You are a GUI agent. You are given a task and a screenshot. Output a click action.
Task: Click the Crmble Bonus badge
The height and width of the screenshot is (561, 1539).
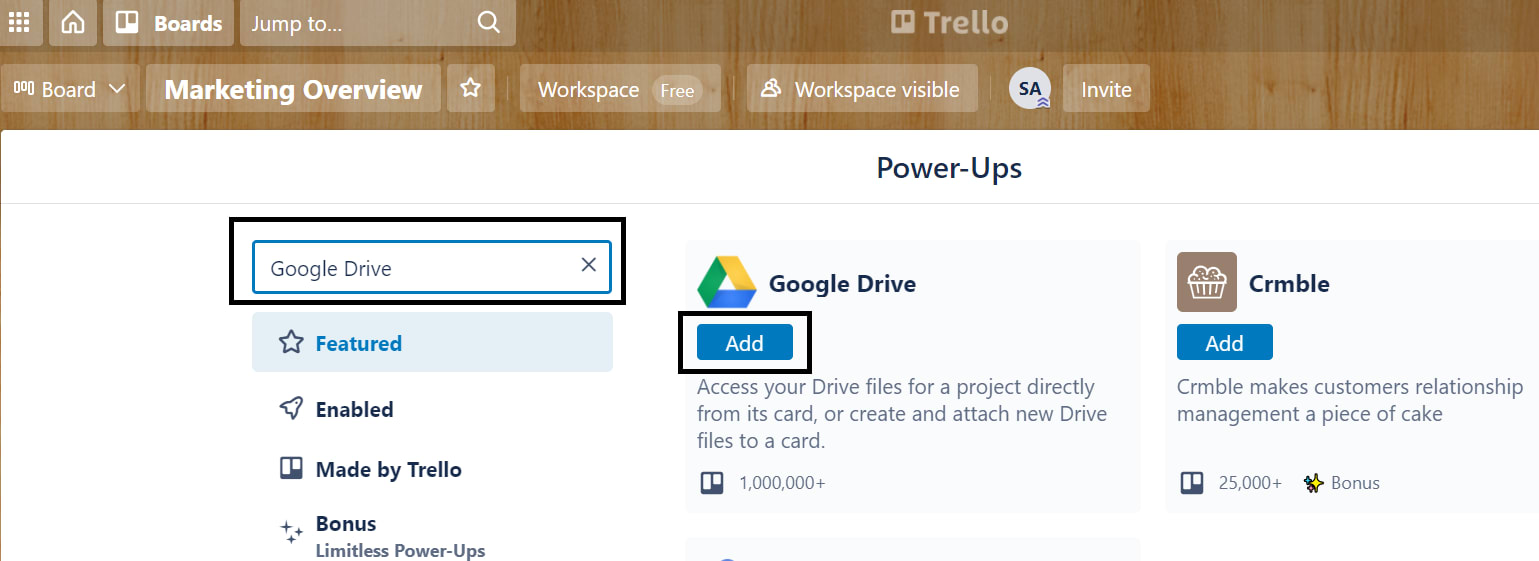[1342, 483]
